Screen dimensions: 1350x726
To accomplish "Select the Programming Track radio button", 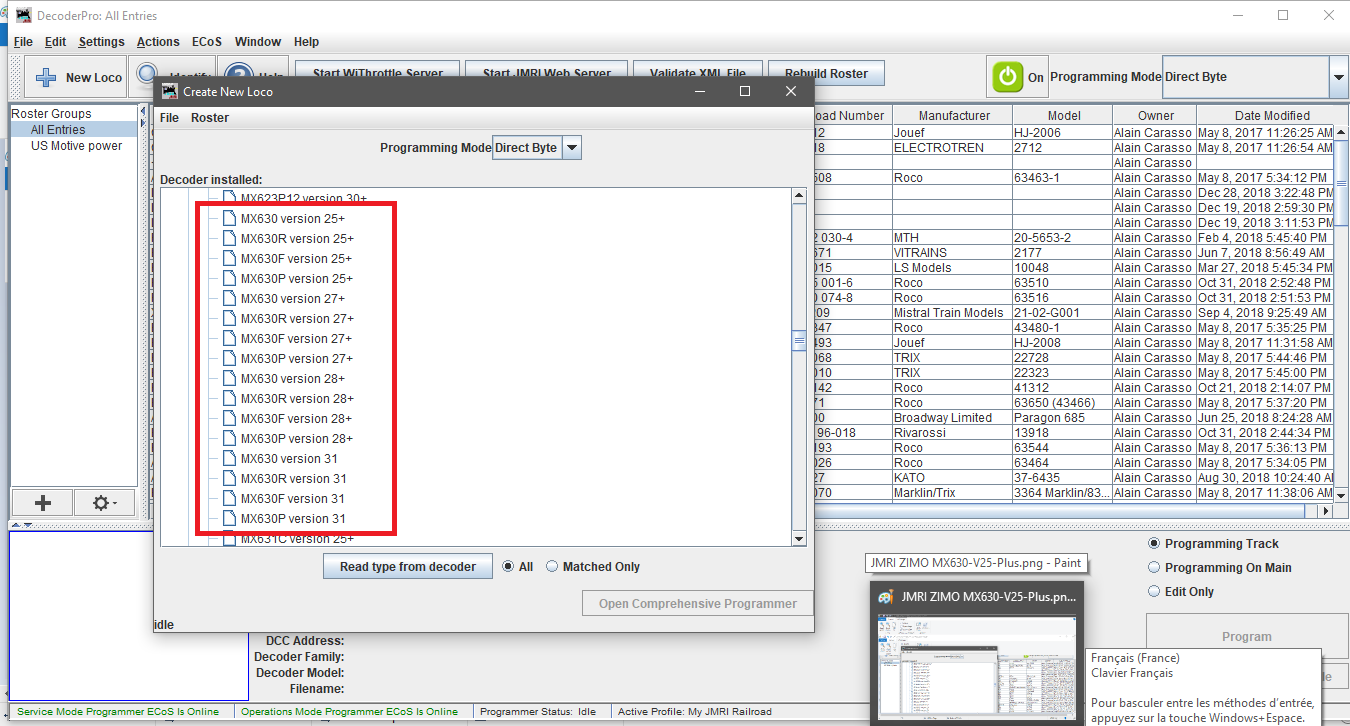I will 1155,544.
